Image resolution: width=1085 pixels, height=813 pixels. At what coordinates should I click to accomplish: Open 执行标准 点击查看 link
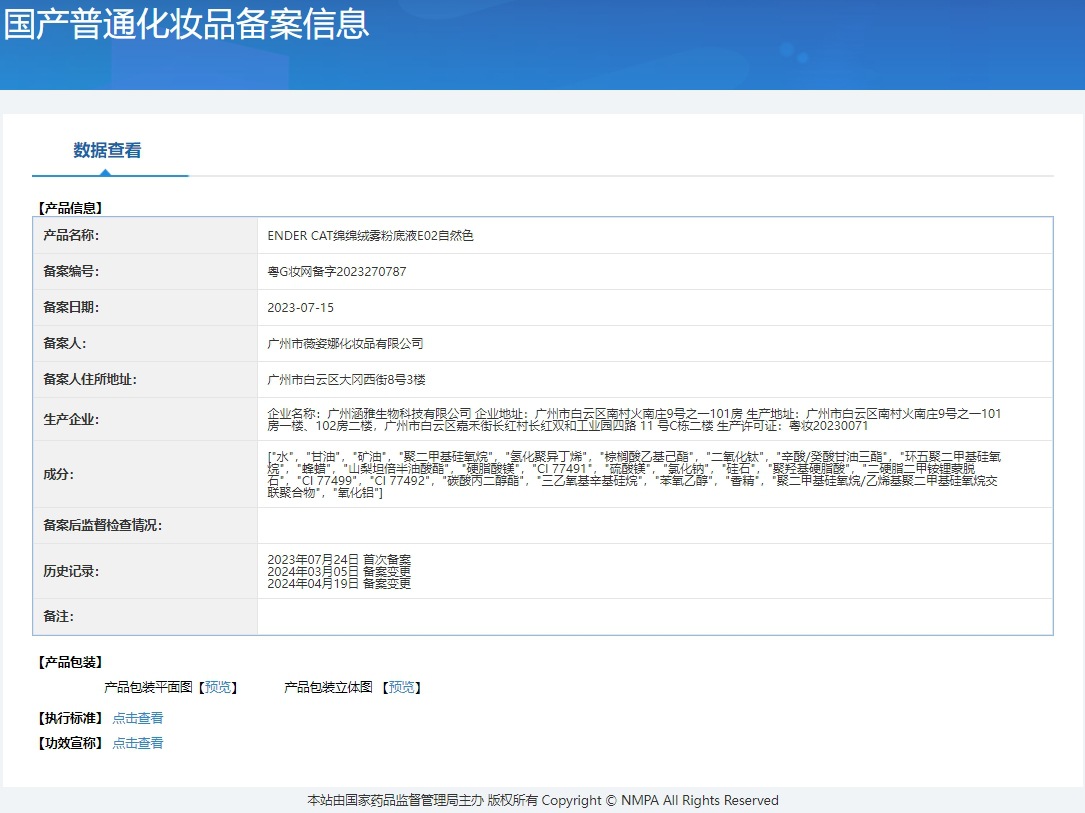coord(138,718)
